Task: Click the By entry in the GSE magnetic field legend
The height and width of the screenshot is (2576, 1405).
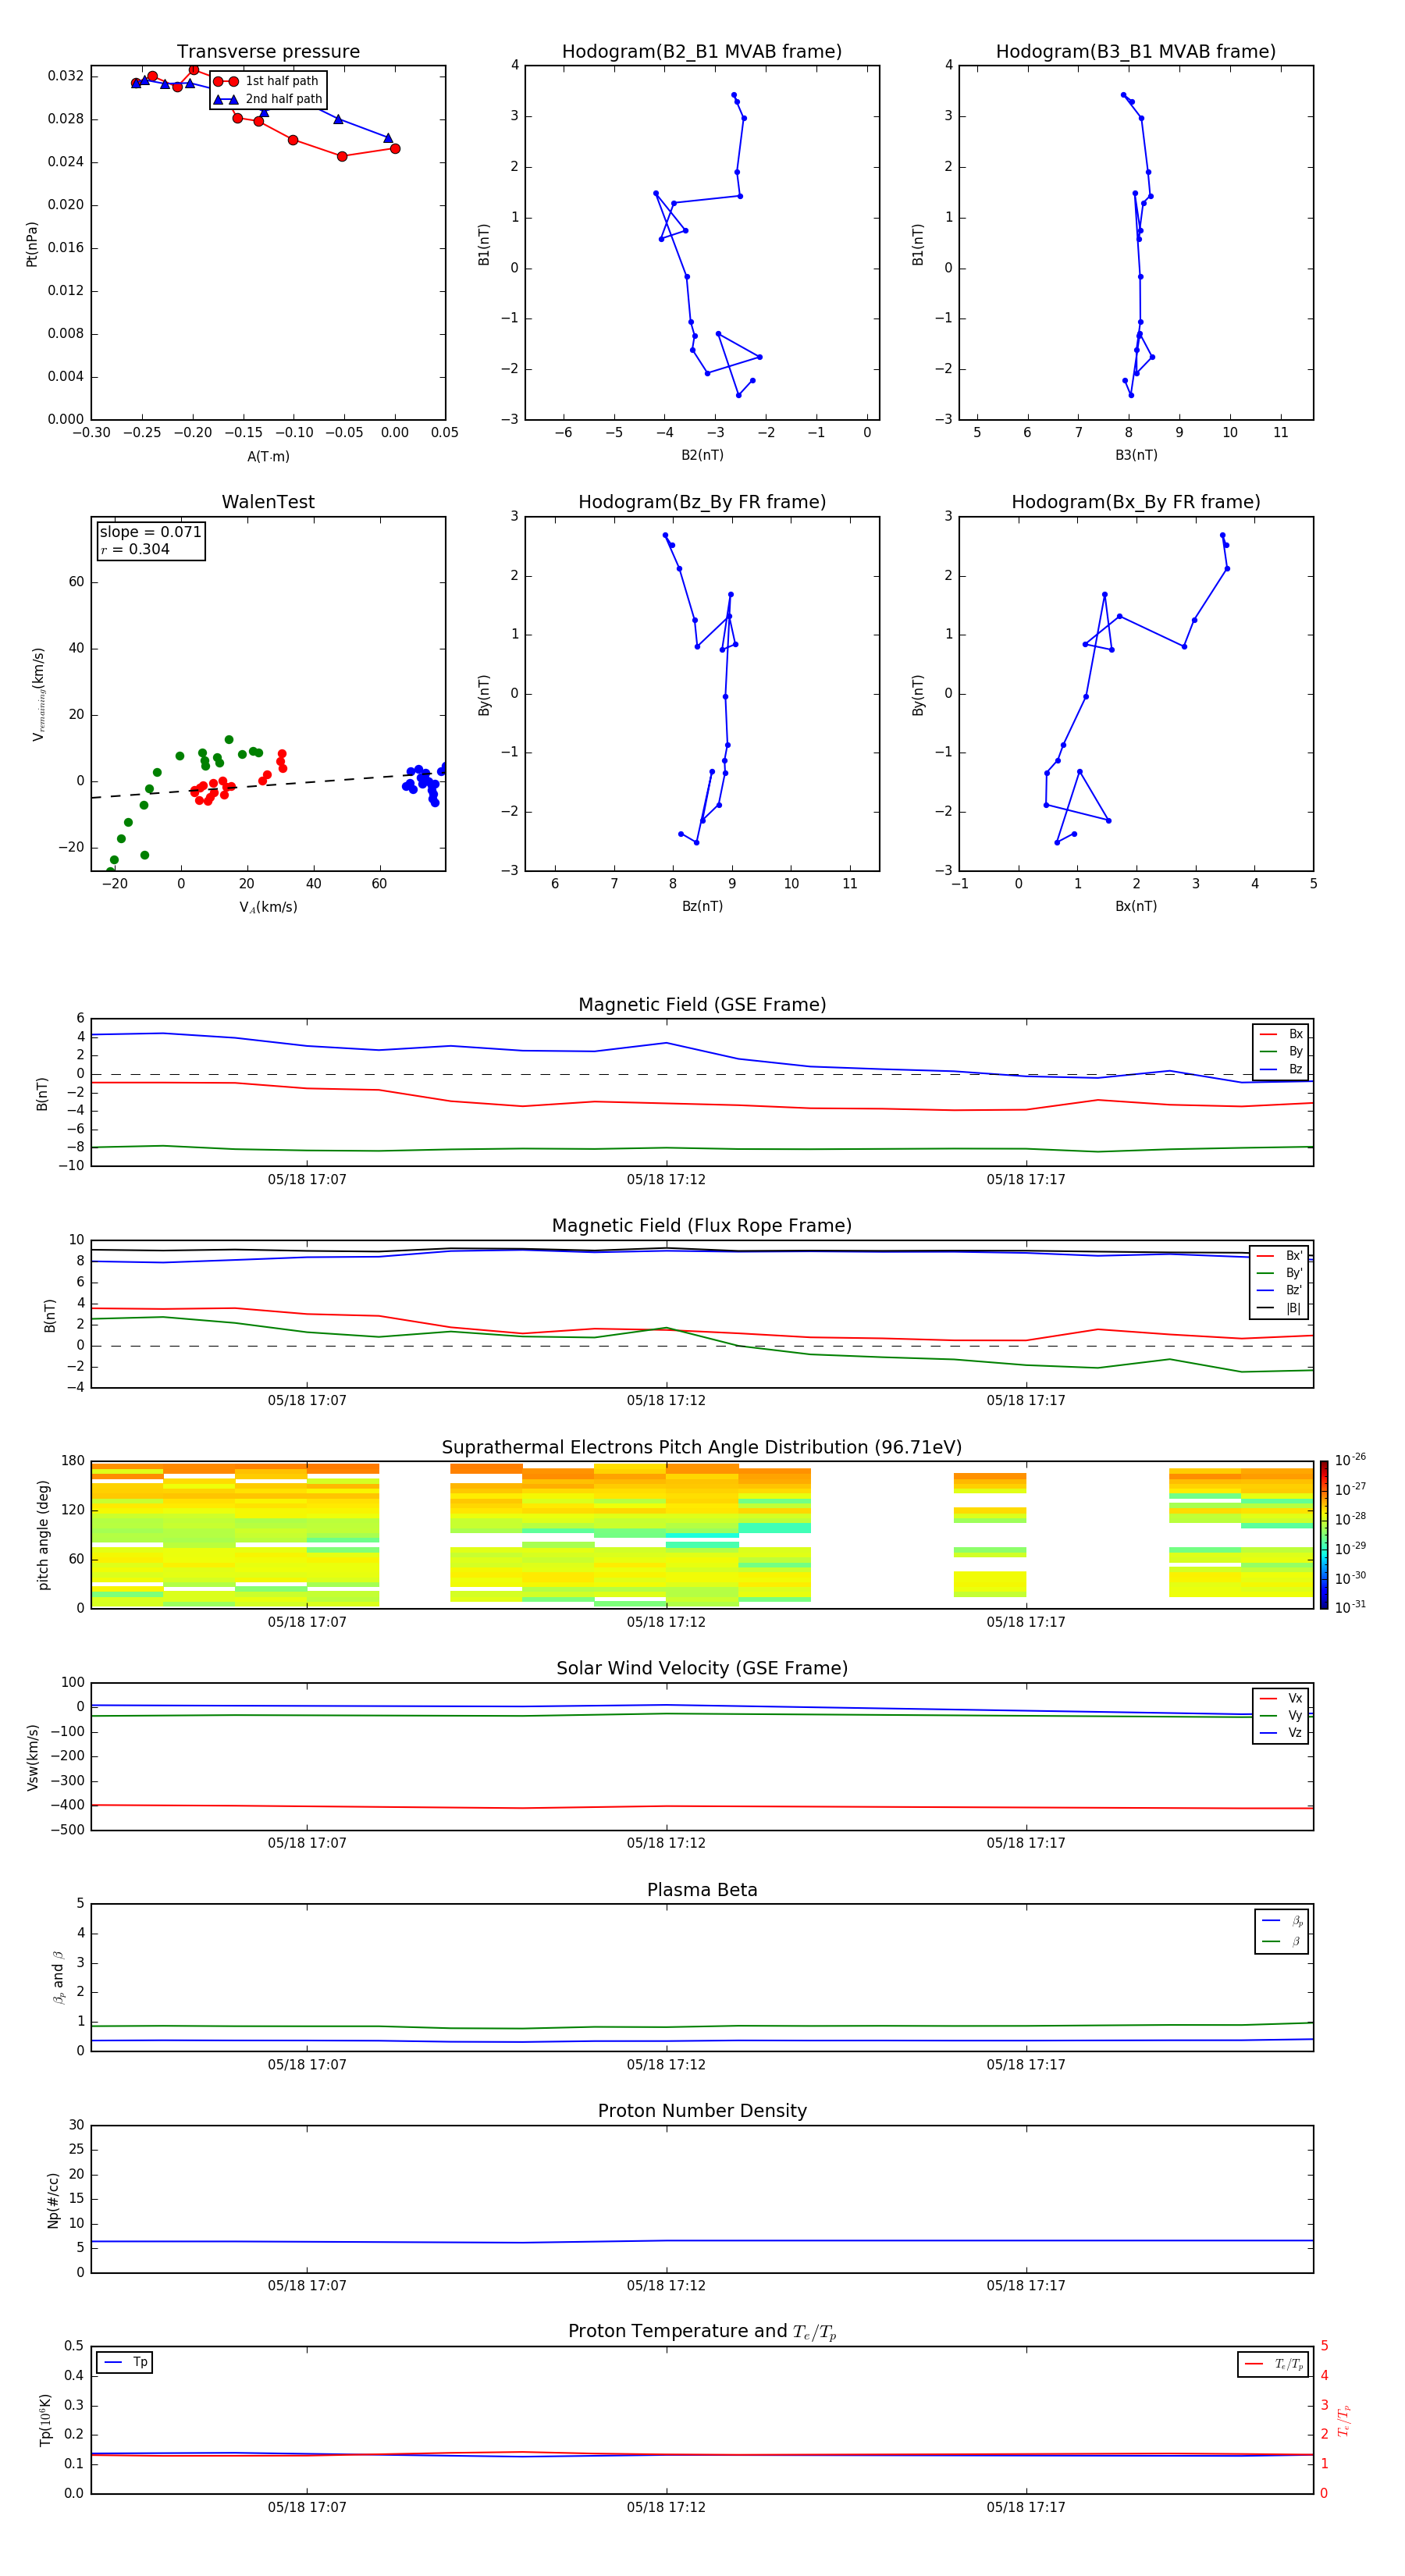Action: click(x=1282, y=1052)
